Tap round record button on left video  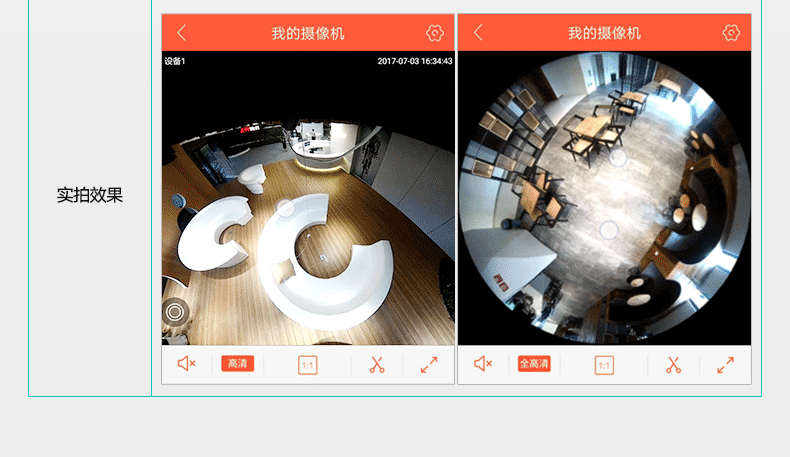[175, 311]
